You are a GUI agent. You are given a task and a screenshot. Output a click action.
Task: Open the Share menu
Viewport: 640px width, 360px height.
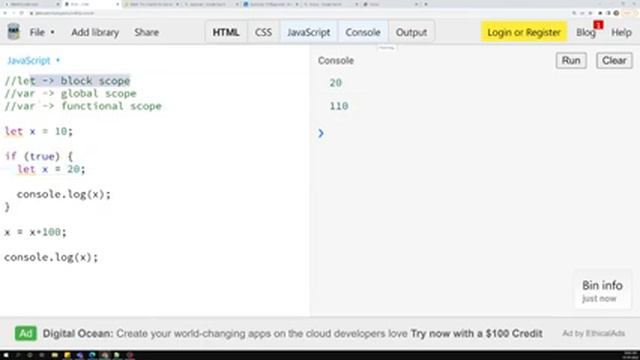pos(147,32)
